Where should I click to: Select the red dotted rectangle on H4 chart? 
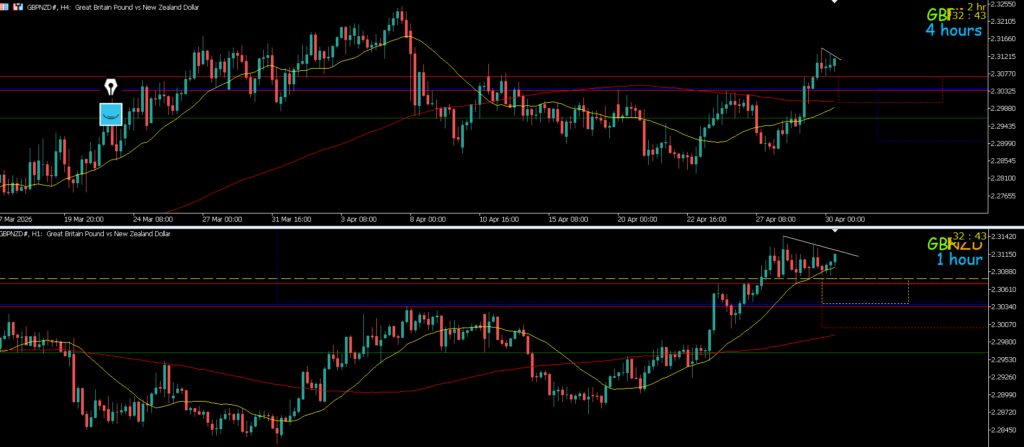tap(891, 90)
